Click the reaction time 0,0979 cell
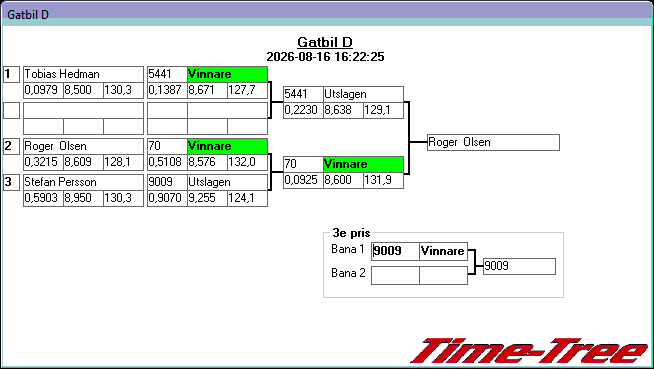 pyautogui.click(x=43, y=90)
